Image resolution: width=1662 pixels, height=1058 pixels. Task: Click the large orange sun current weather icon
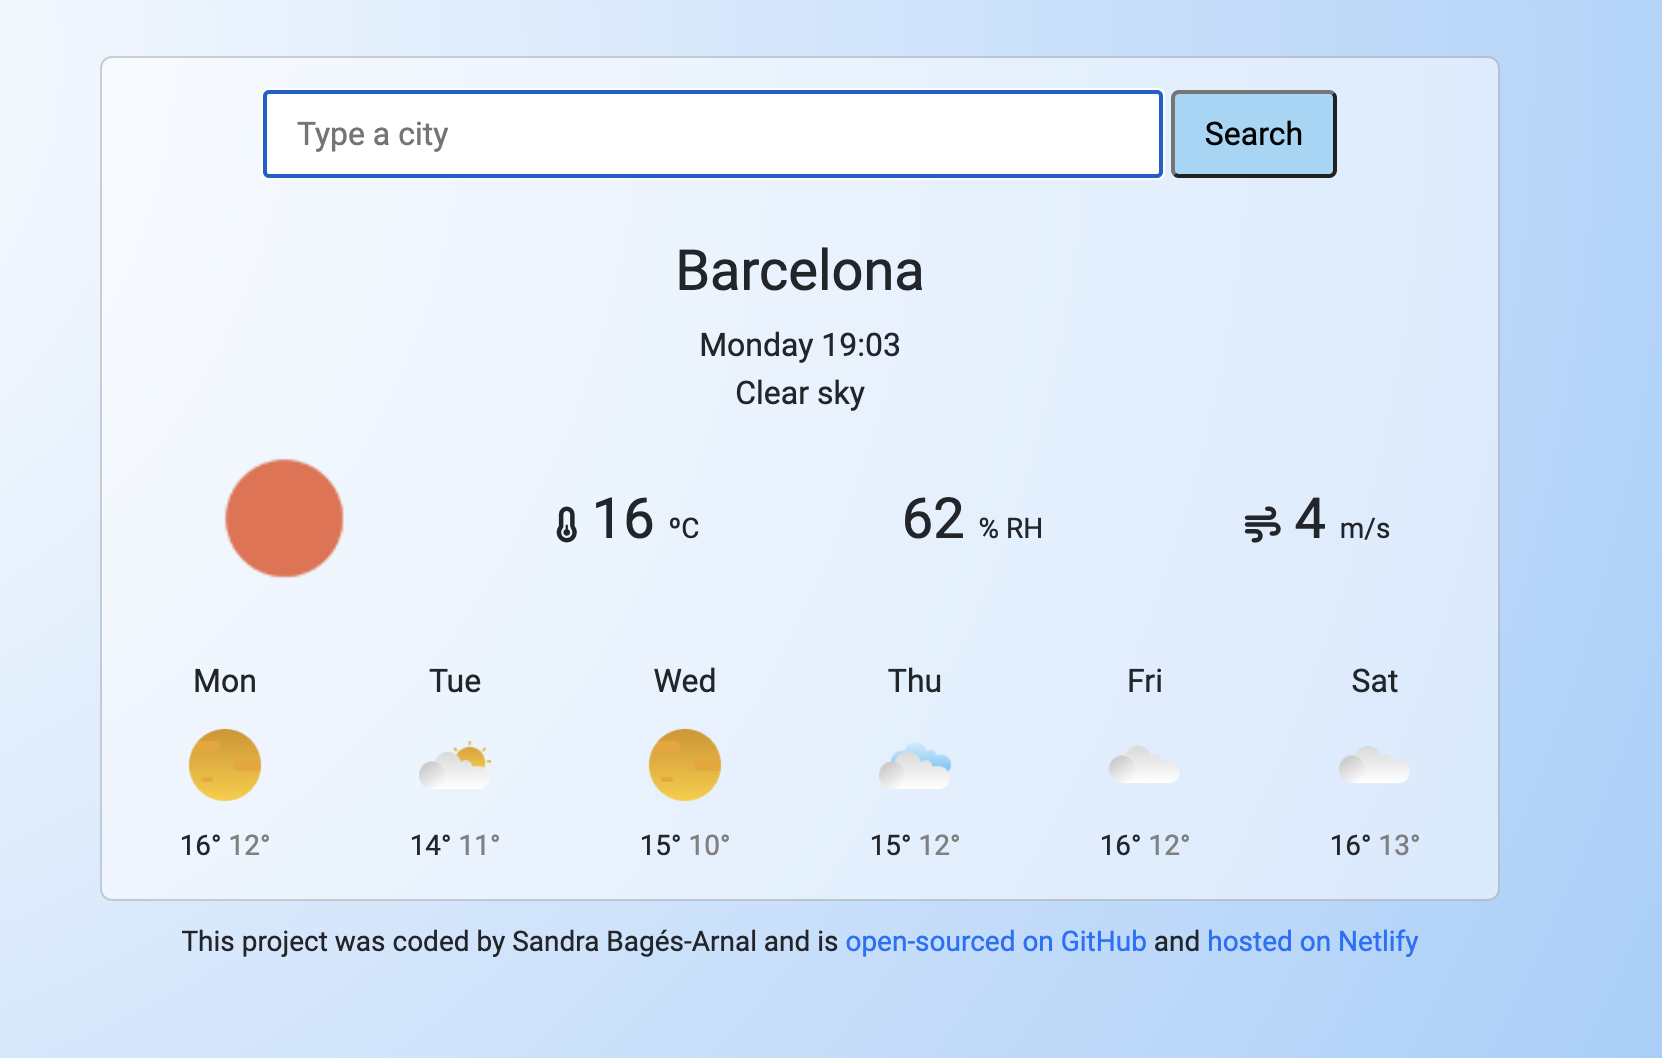tap(284, 517)
